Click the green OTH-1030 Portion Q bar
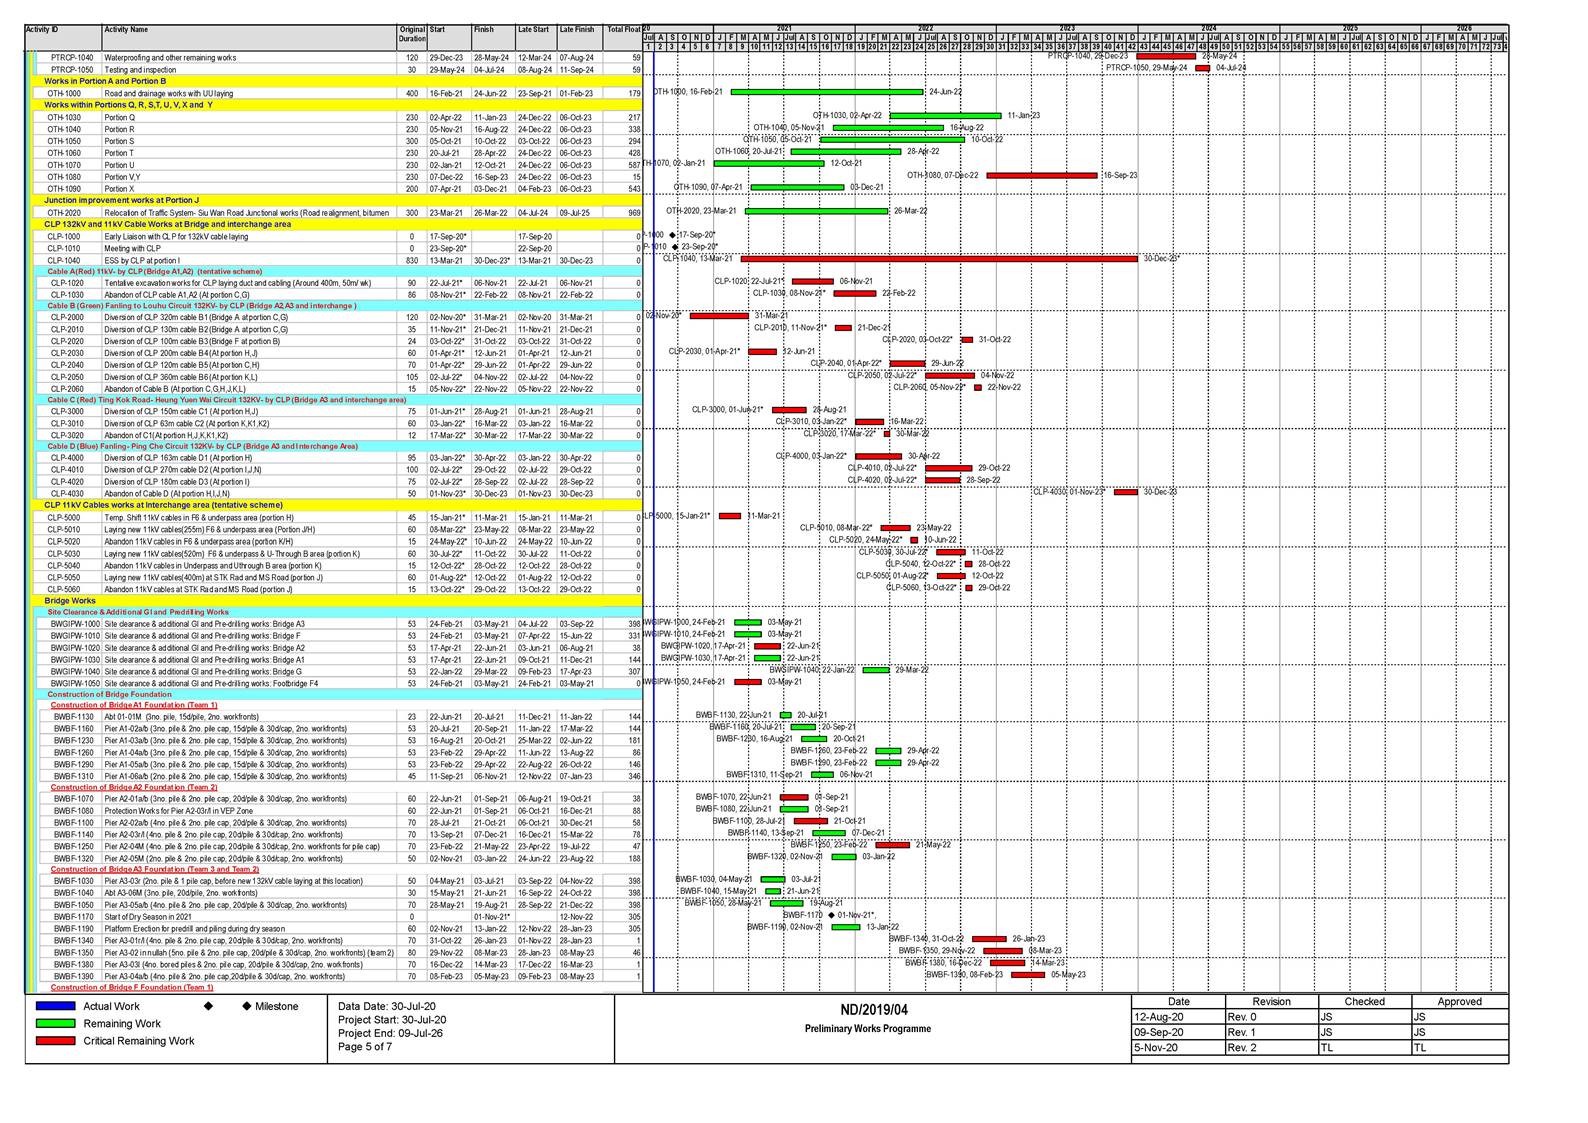Image resolution: width=1588 pixels, height=1123 pixels. (x=945, y=116)
